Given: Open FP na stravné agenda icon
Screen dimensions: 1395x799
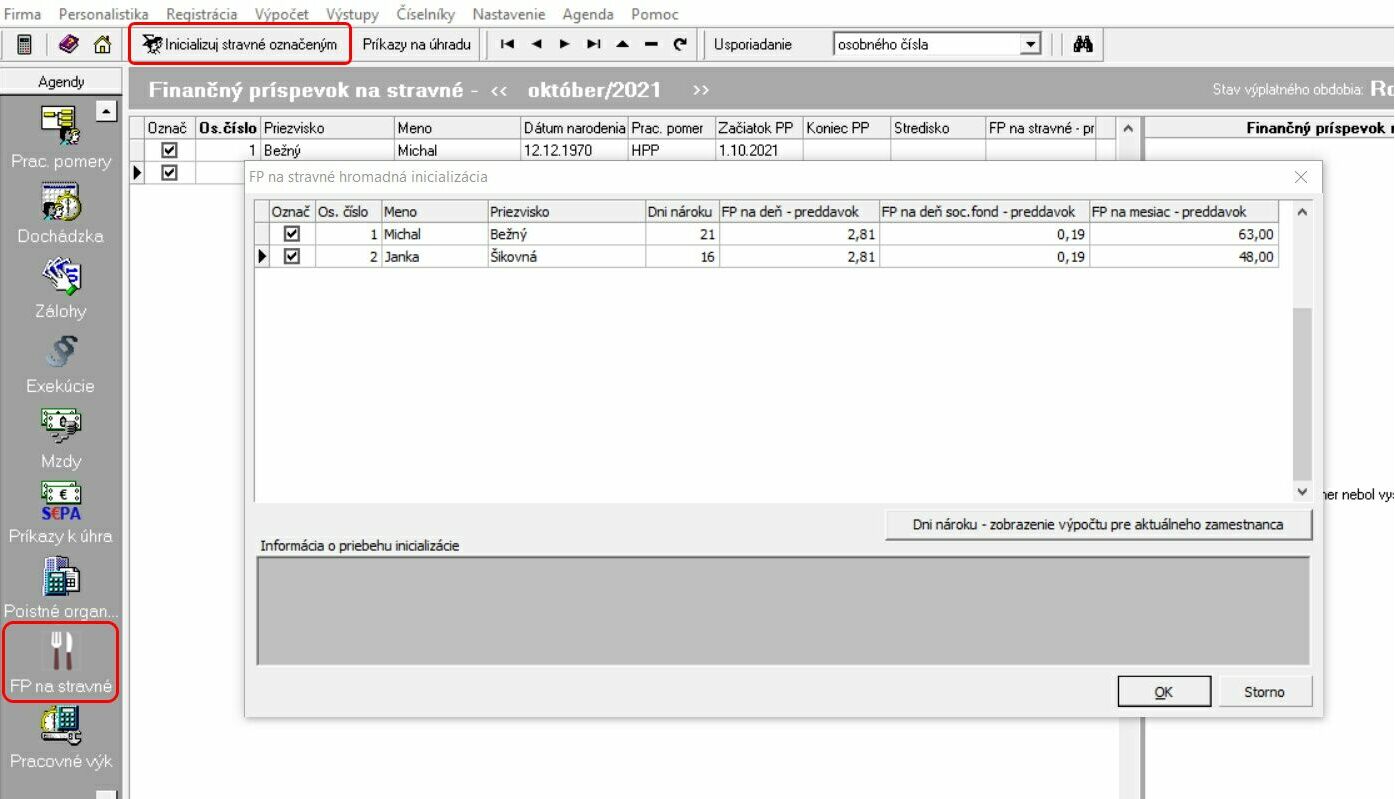Looking at the screenshot, I should pos(61,662).
